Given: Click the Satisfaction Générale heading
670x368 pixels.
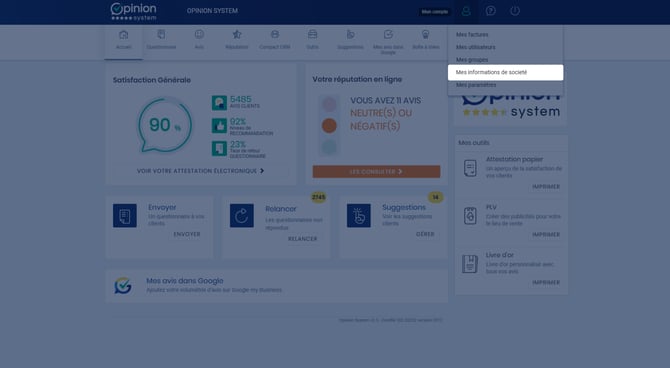Looking at the screenshot, I should [152, 80].
